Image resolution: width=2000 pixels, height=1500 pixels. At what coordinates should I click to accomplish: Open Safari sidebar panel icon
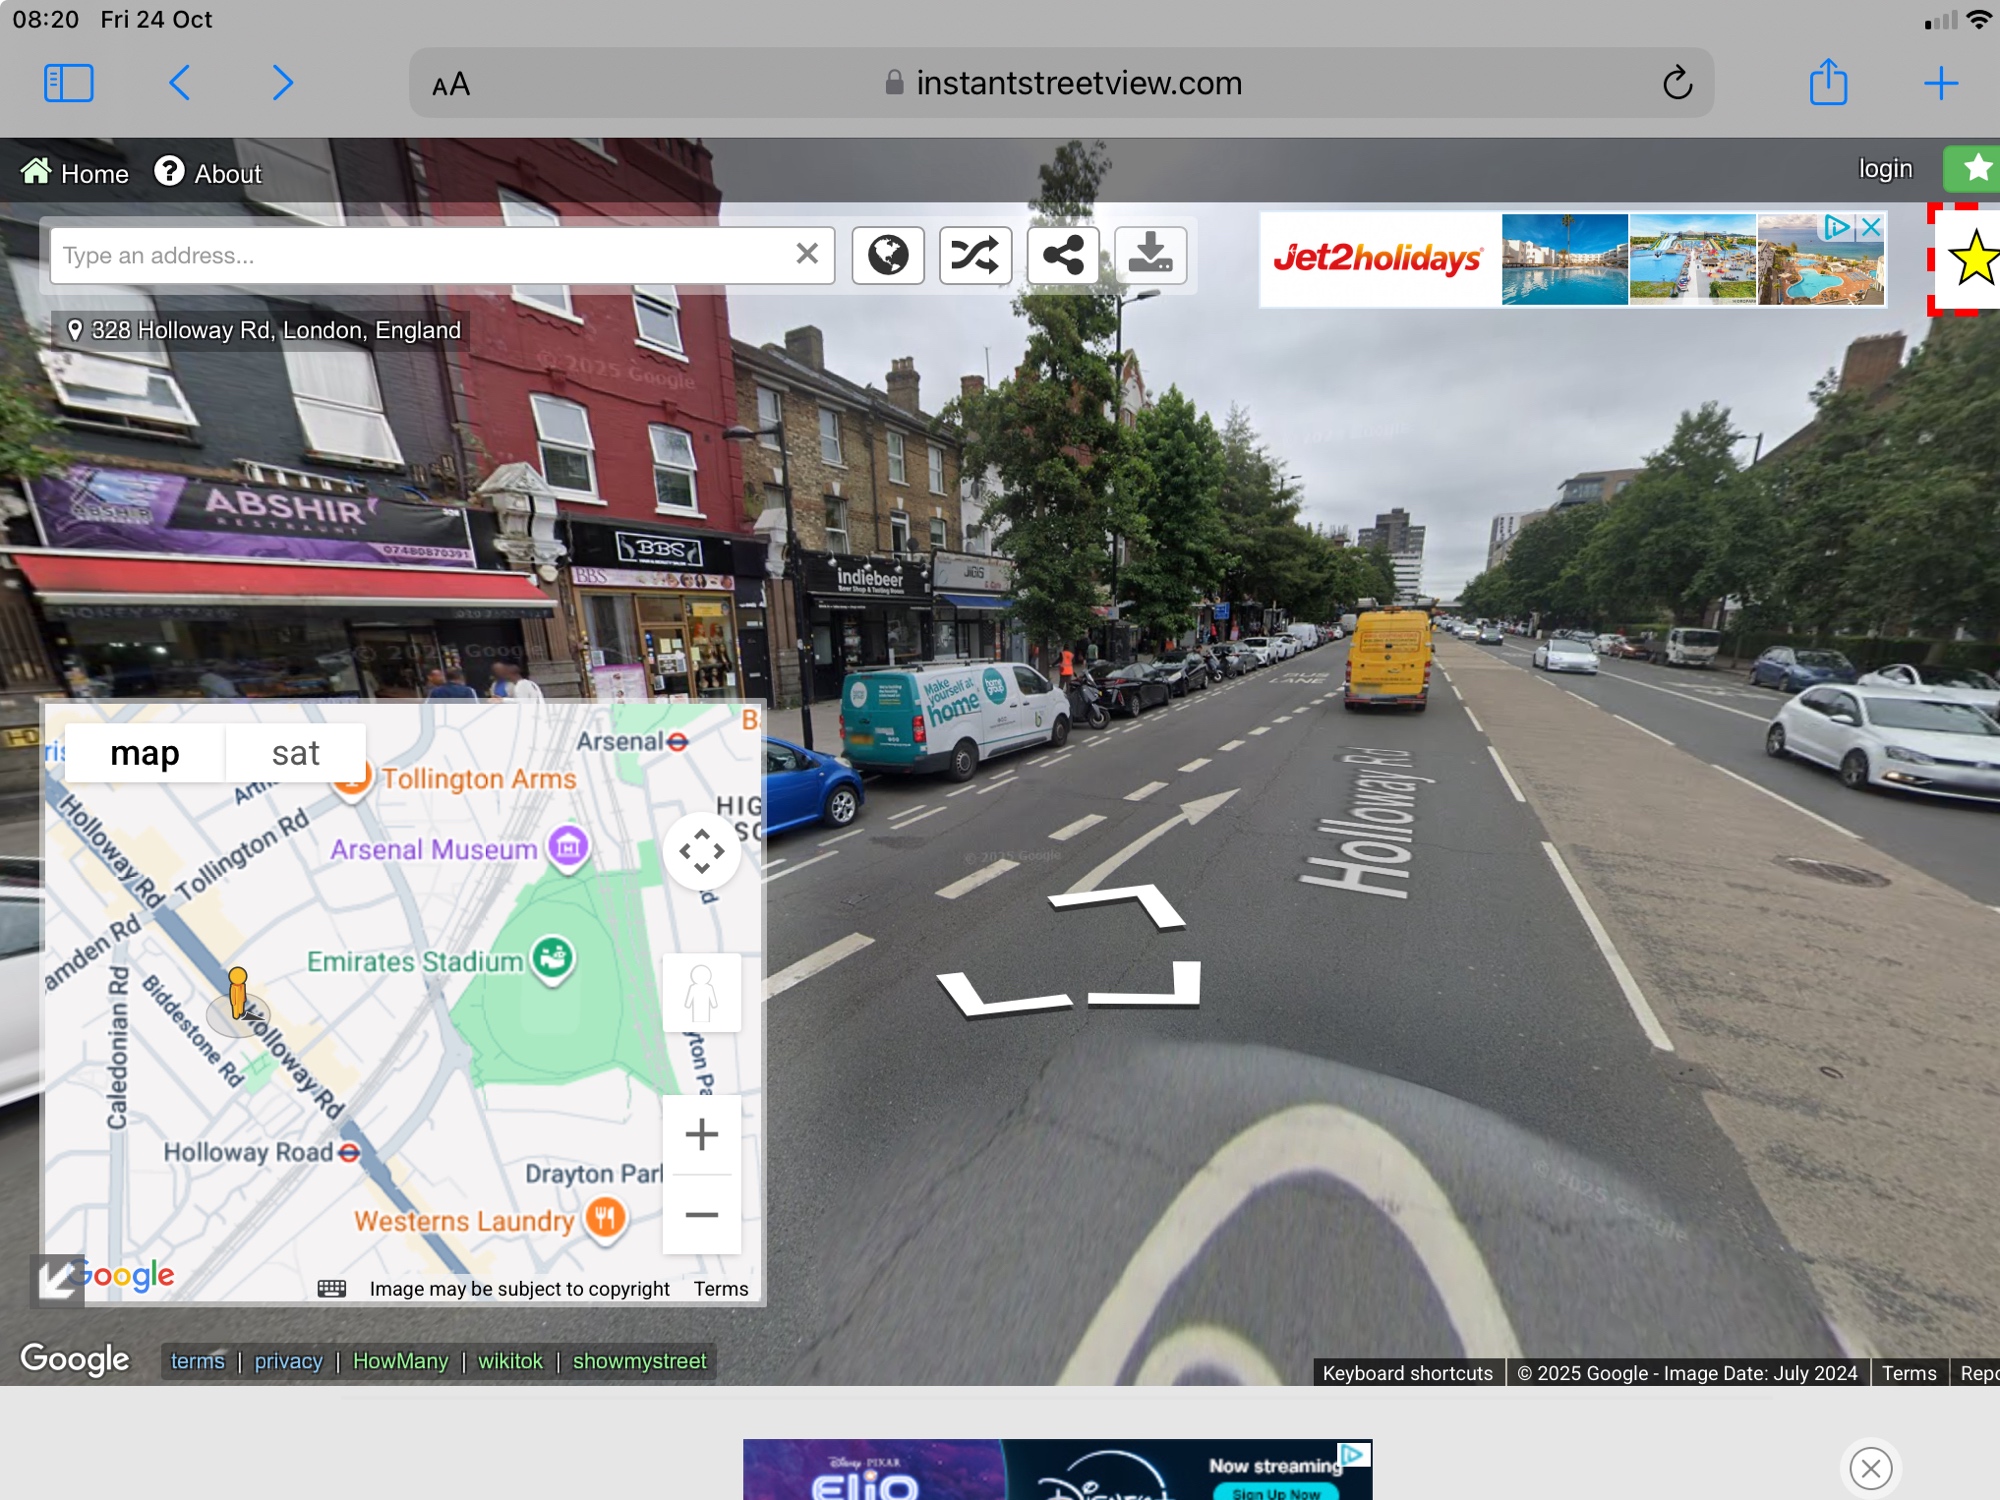point(69,83)
